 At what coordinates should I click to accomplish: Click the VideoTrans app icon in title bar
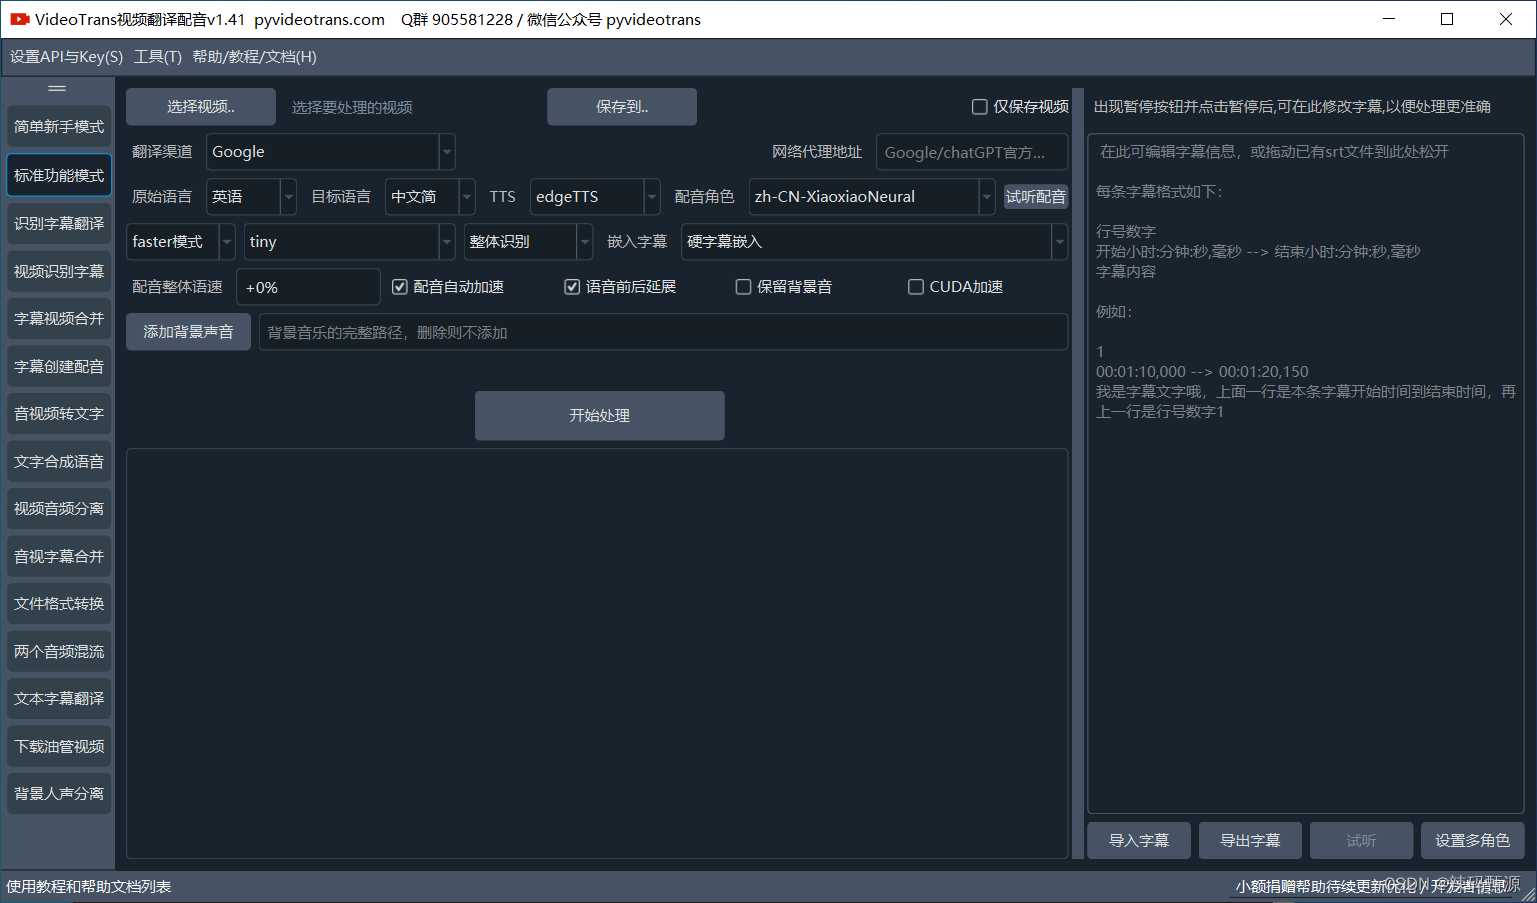(x=20, y=19)
